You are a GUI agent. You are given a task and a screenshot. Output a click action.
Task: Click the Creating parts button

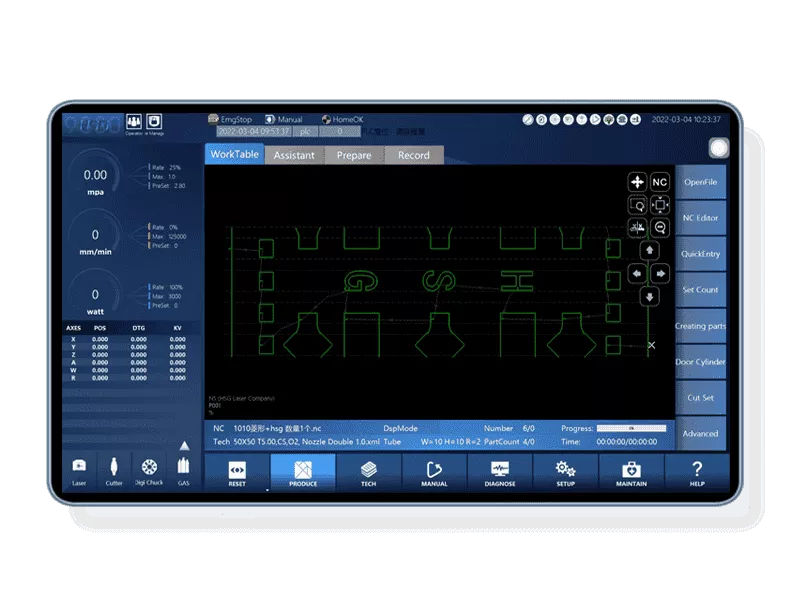click(700, 326)
